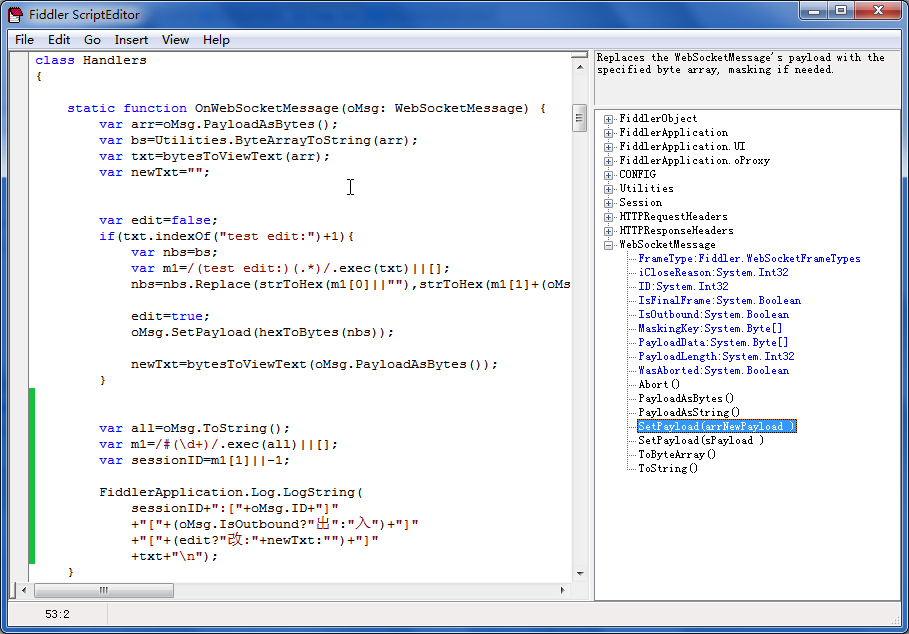909x634 pixels.
Task: Select the PayloadAsBytes() method
Action: [686, 398]
